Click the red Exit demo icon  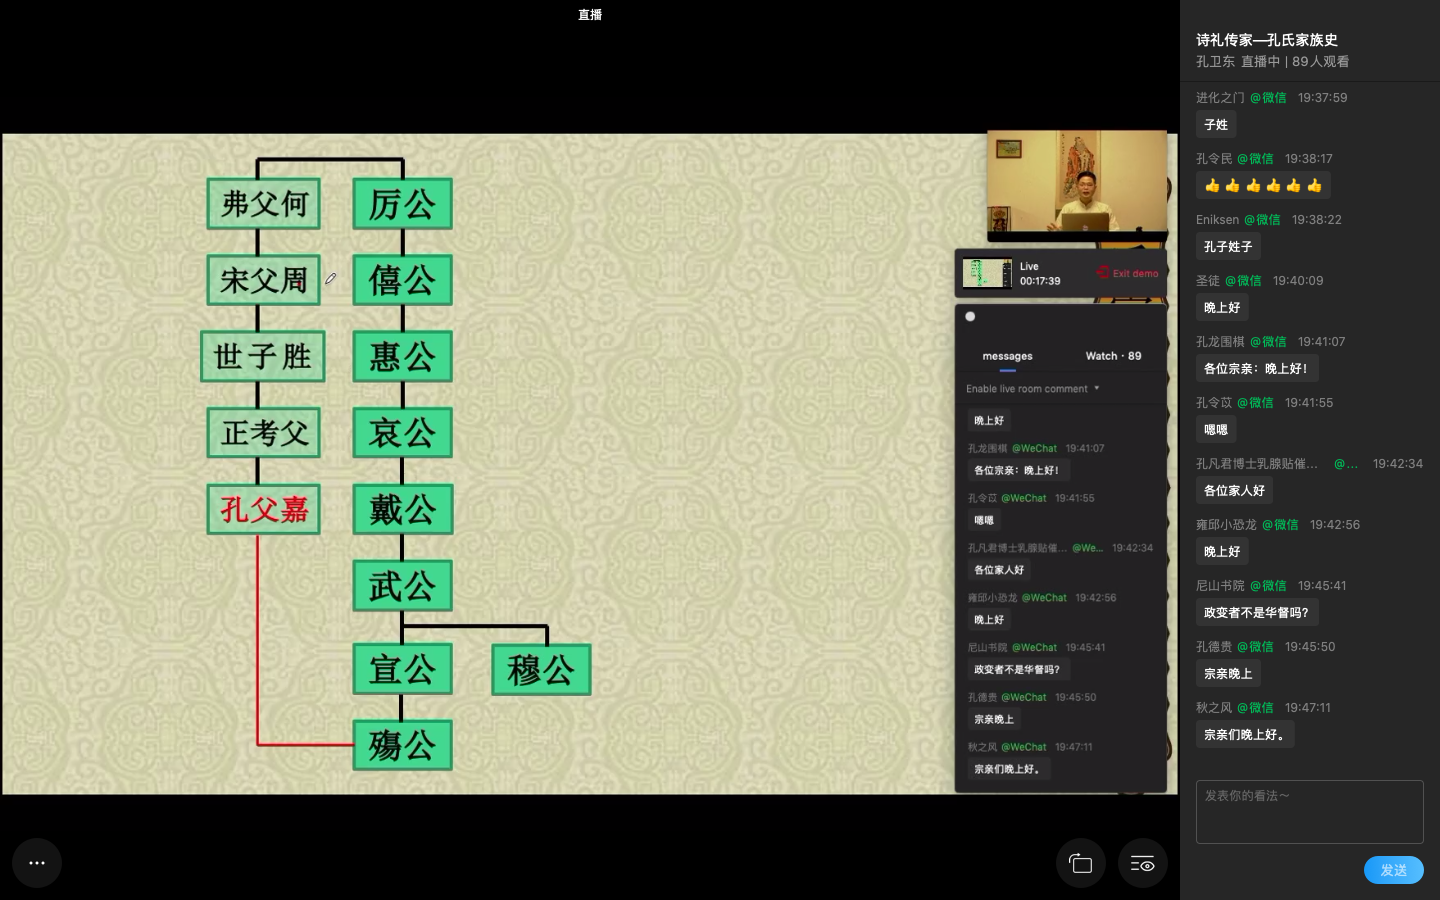tap(1103, 273)
